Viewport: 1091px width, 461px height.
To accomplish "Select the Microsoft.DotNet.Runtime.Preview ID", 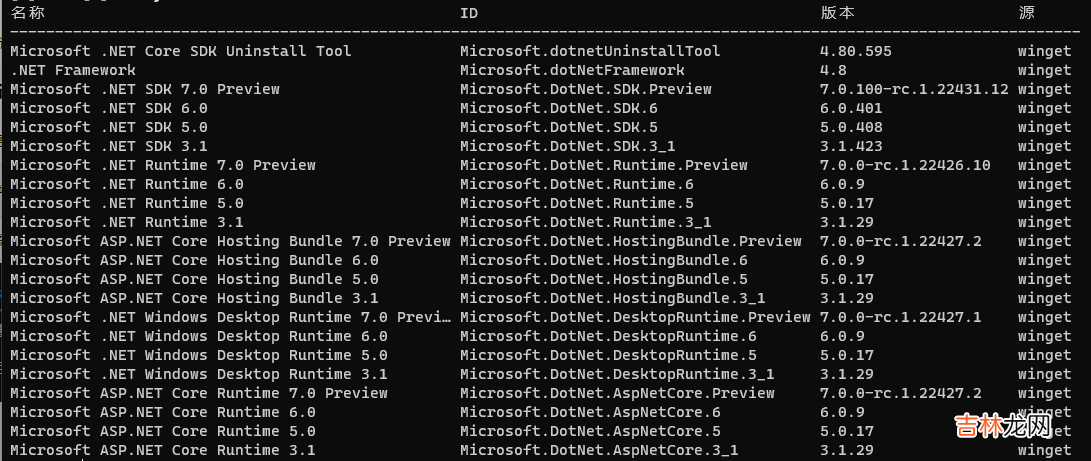I will click(604, 165).
